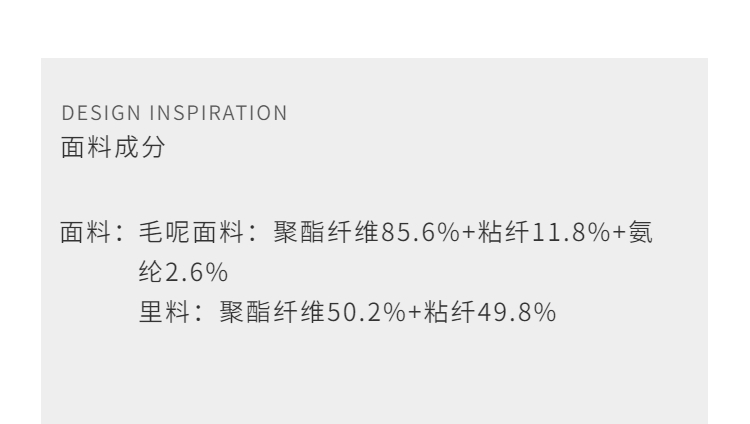The width and height of the screenshot is (750, 424).
Task: Click the 毛呢面料 label text
Action: (185, 234)
